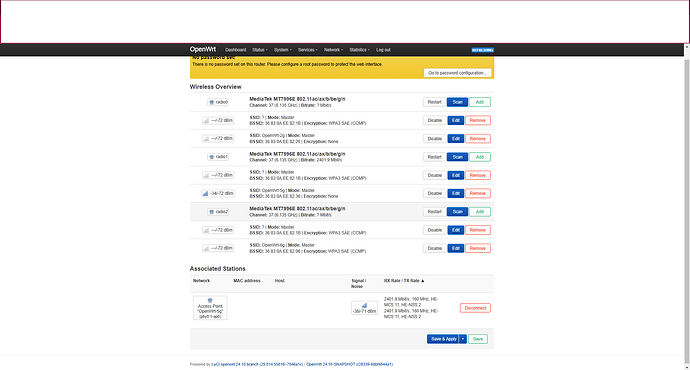Open the Statistics dropdown menu
Screen dimensions: 690x370
pyautogui.click(x=360, y=50)
